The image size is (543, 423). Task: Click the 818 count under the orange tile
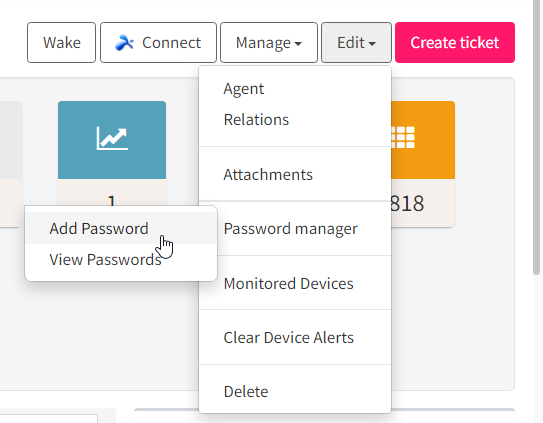(407, 204)
